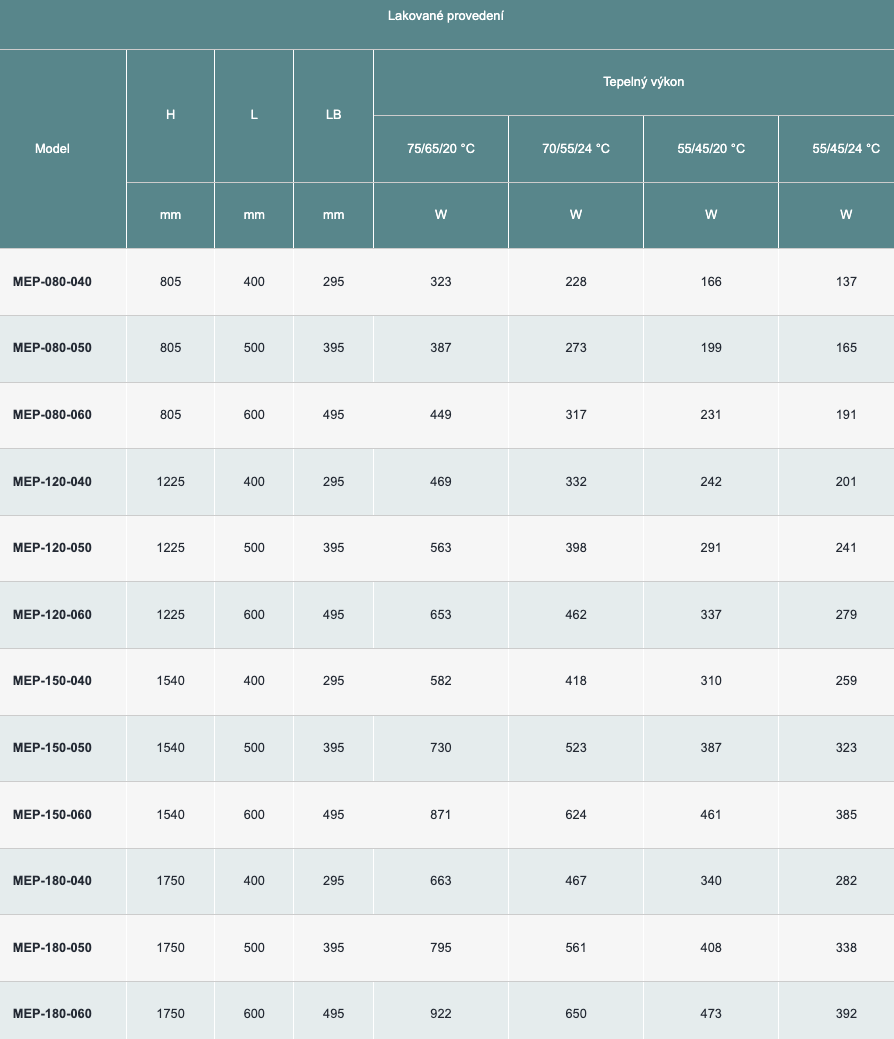Select the 70/55/24 °C column header
Image resolution: width=894 pixels, height=1039 pixels.
[x=576, y=149]
